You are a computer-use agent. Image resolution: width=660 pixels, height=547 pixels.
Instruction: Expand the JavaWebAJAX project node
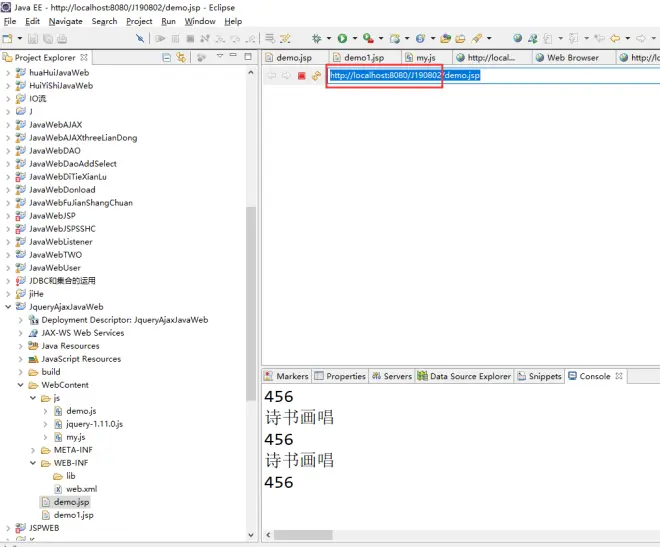click(x=8, y=125)
